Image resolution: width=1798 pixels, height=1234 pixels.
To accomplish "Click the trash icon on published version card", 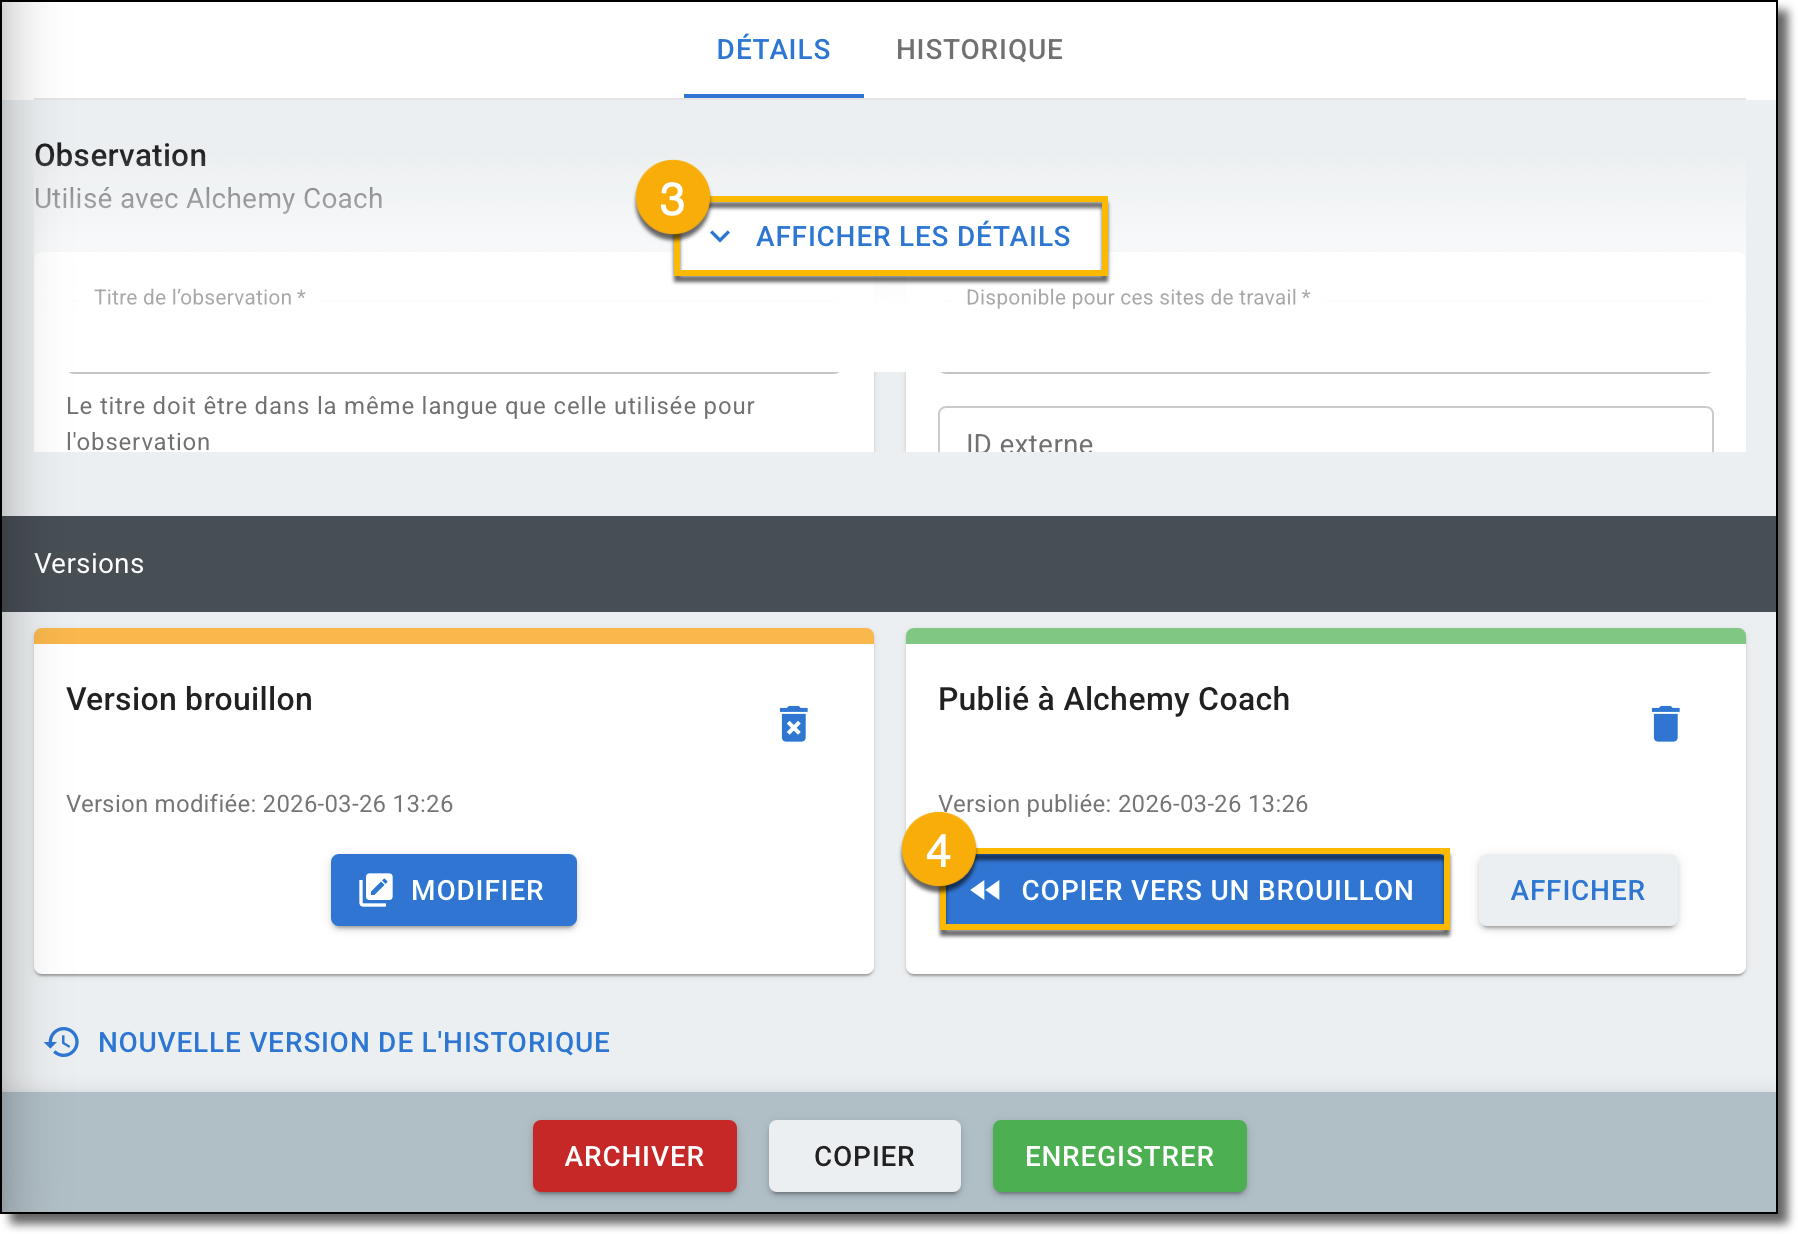I will pyautogui.click(x=1665, y=724).
